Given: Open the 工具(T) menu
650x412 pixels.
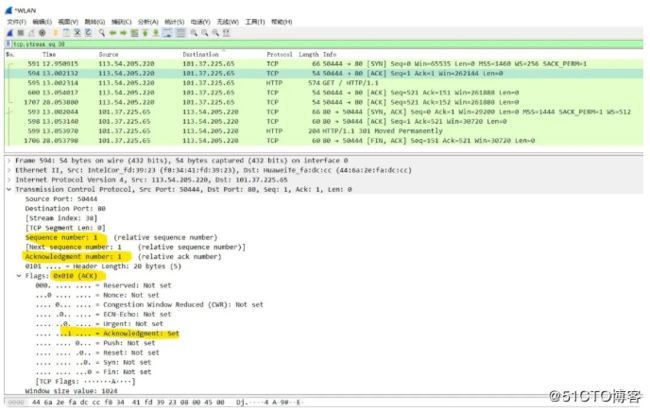Looking at the screenshot, I should pos(255,22).
